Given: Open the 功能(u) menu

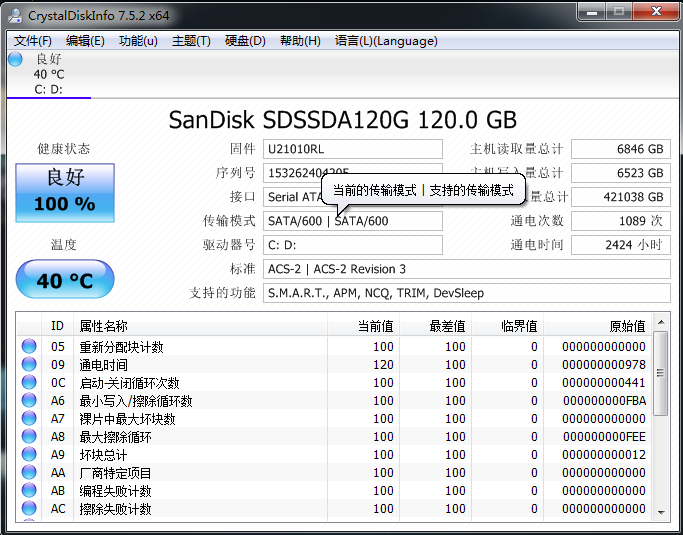Looking at the screenshot, I should pyautogui.click(x=138, y=41).
